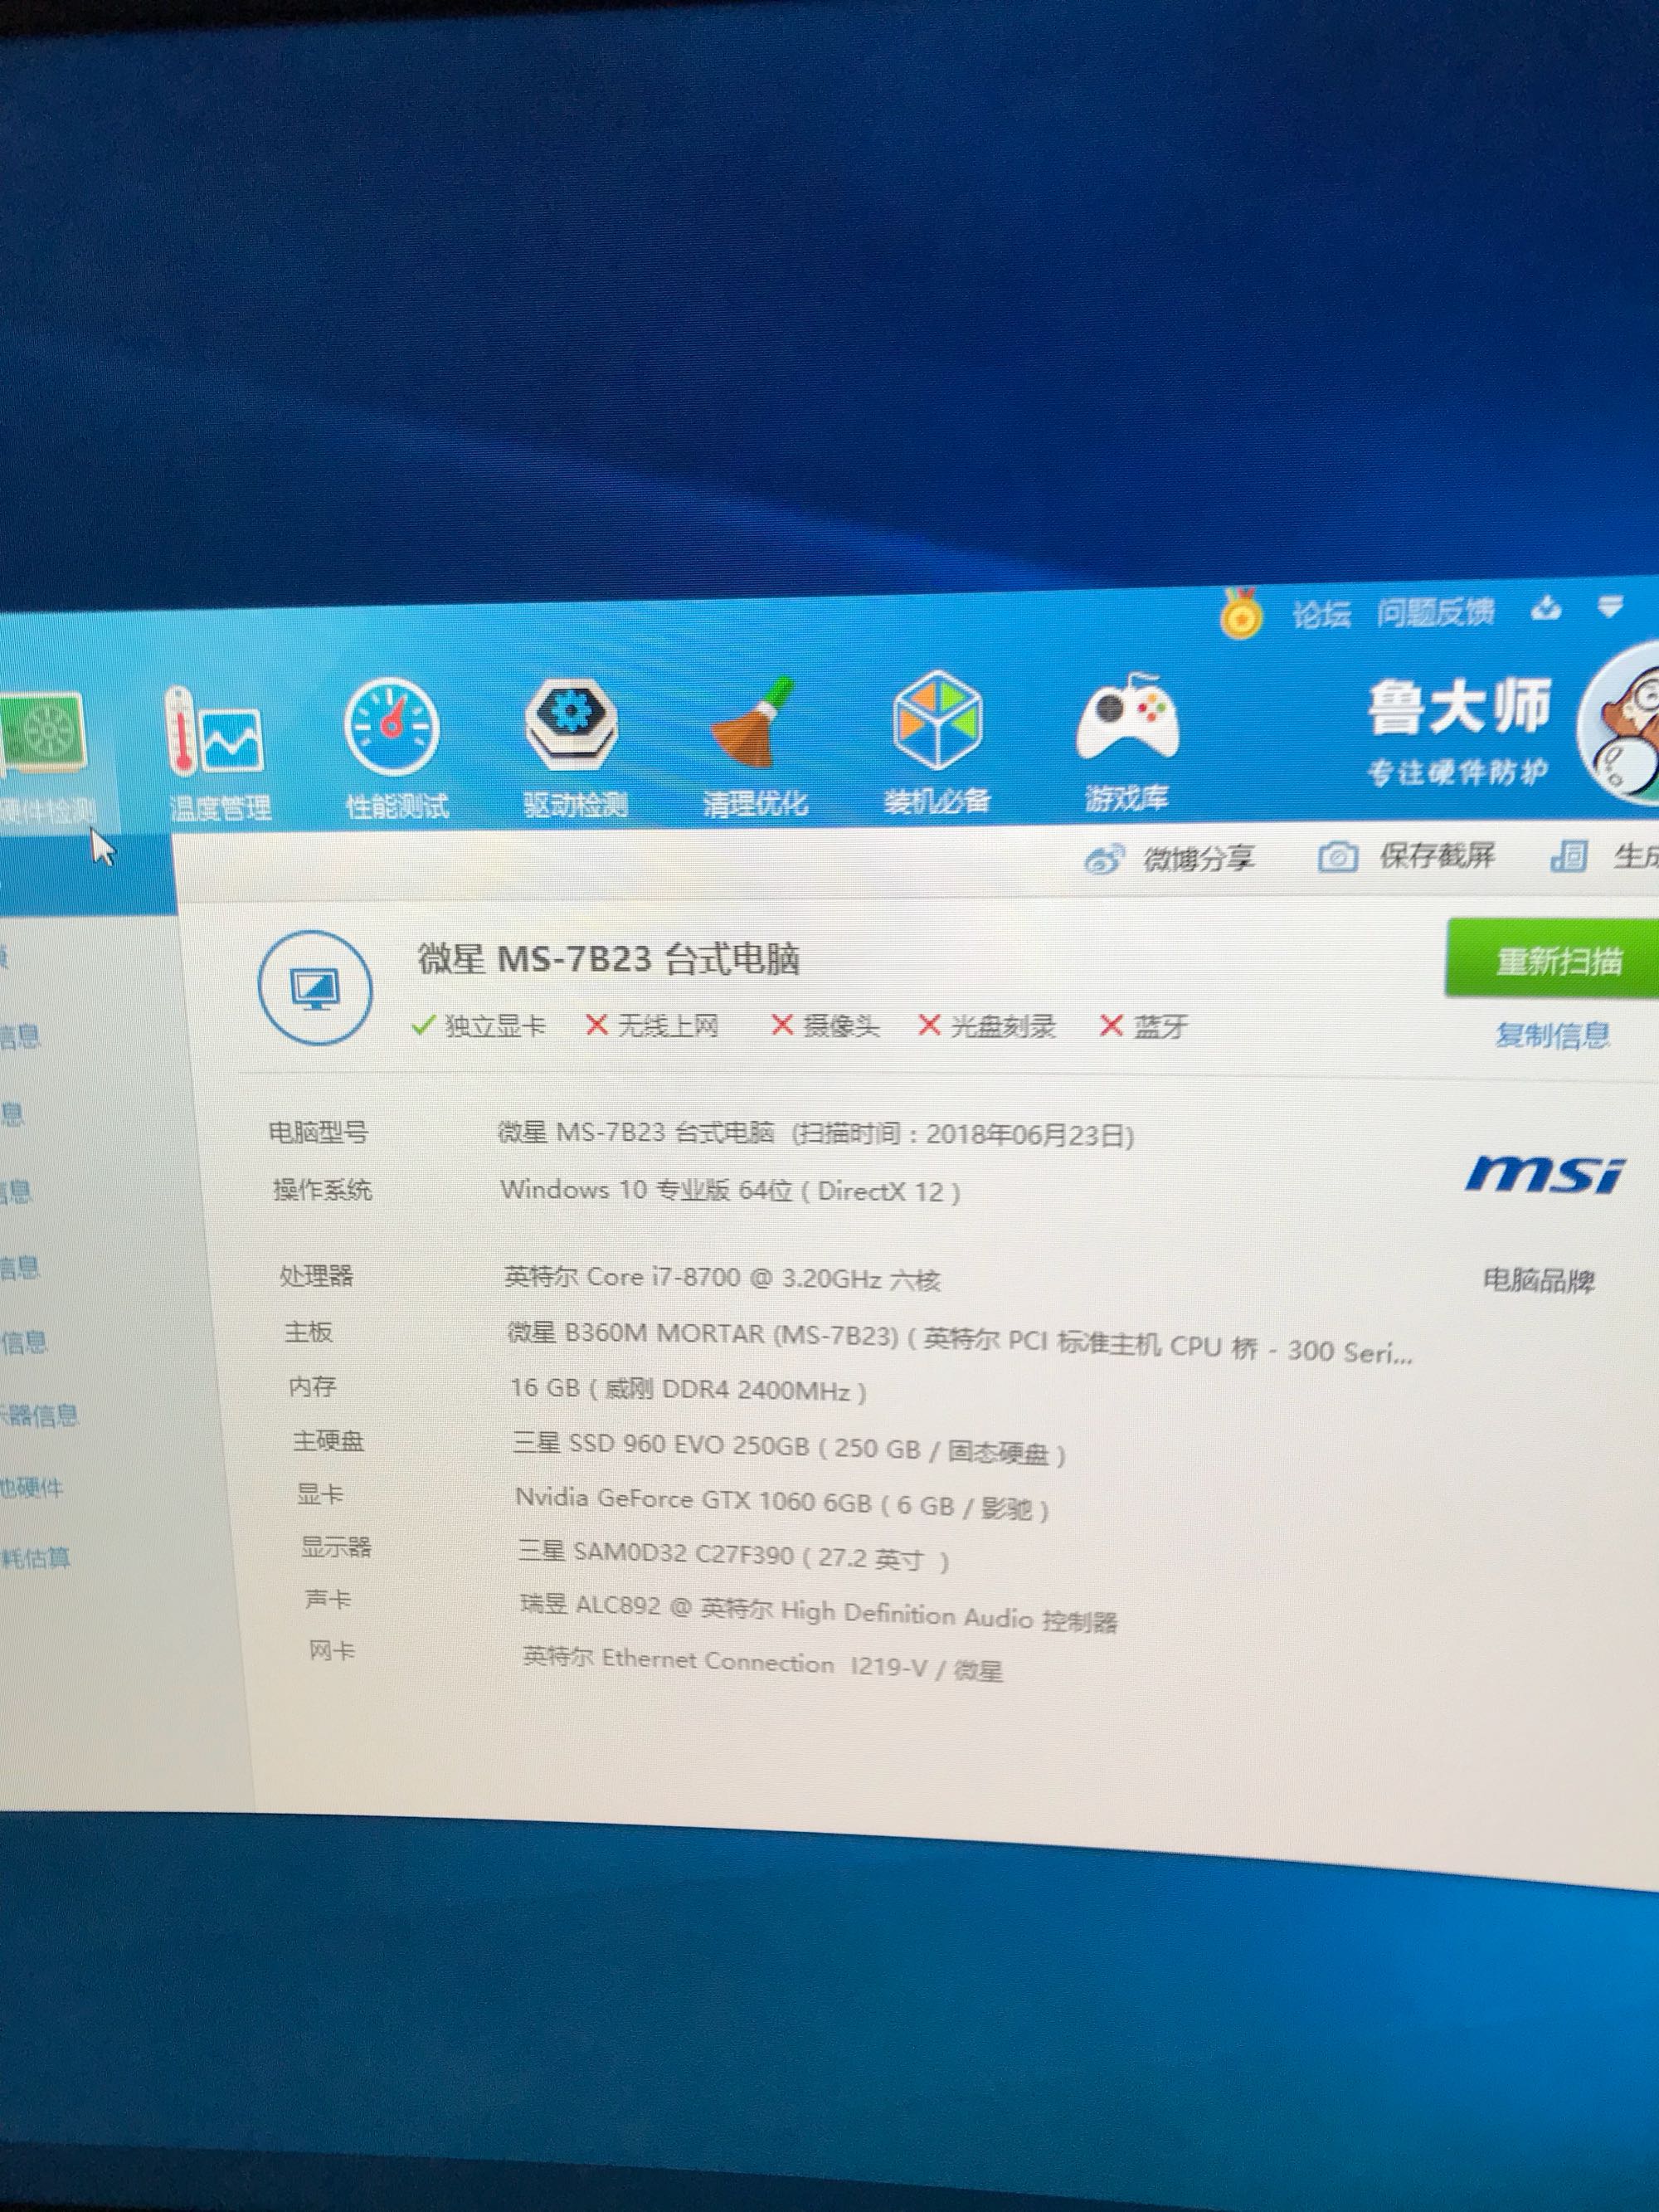Click the GeForce GTX 1060 6GB value
Viewport: 1659px width, 2212px height.
point(782,1503)
